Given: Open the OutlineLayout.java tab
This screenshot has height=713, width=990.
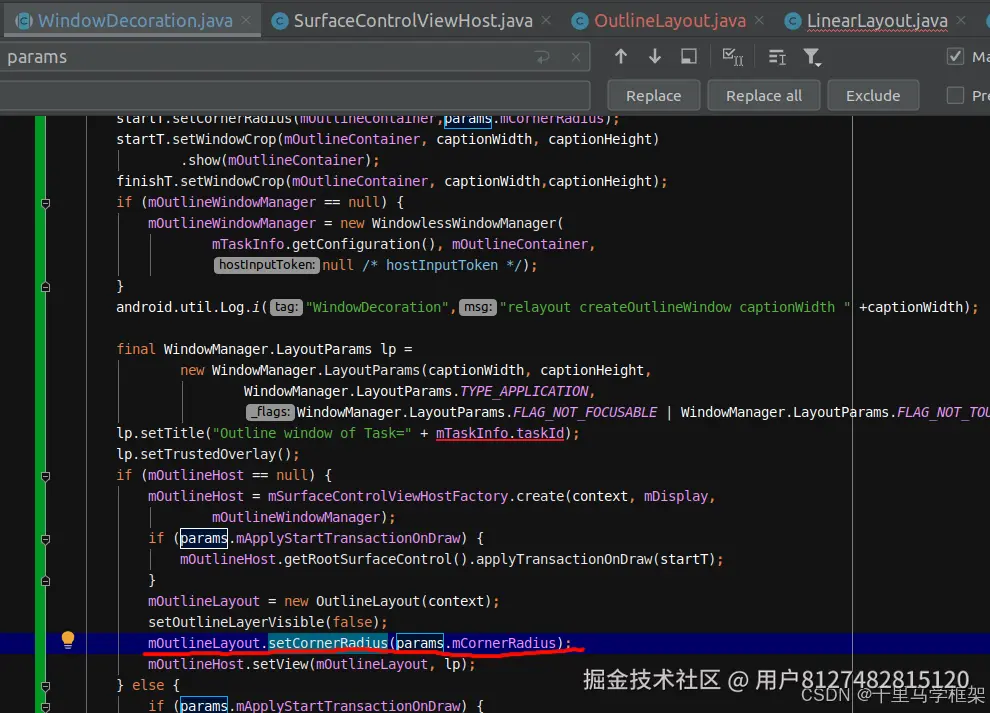Looking at the screenshot, I should pyautogui.click(x=670, y=20).
